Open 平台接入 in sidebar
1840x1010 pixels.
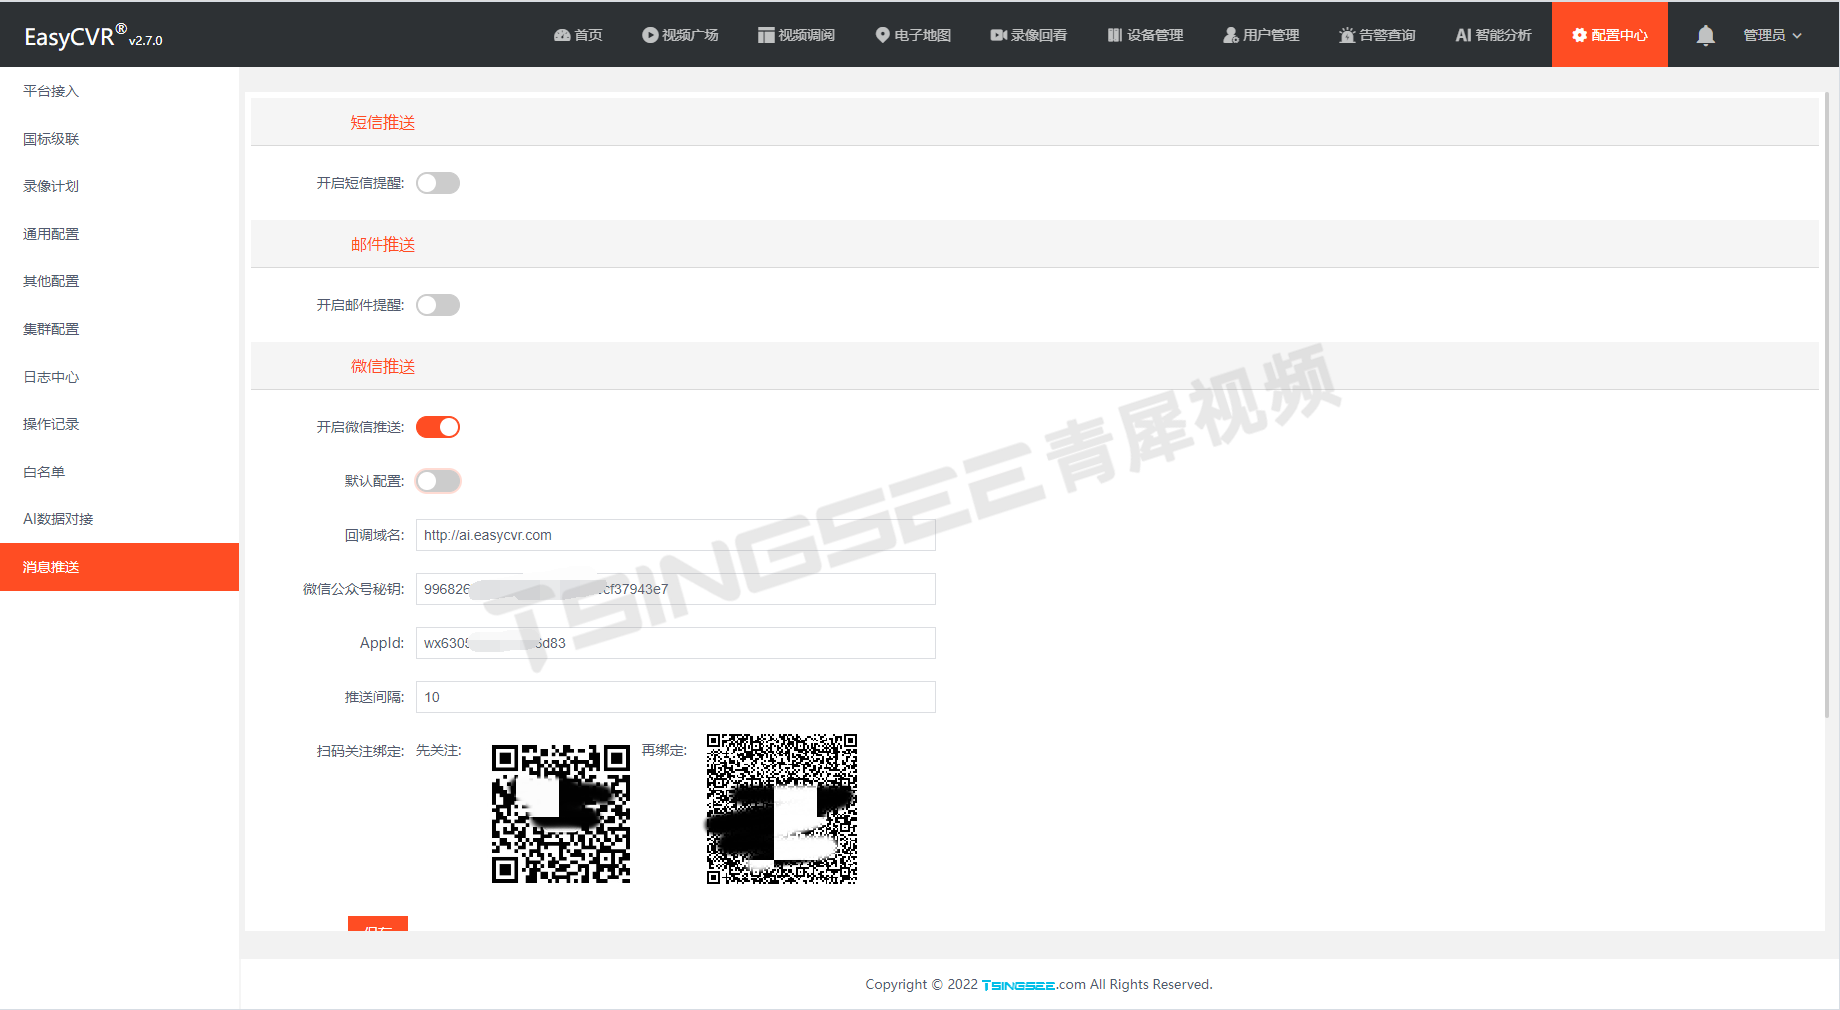(119, 91)
